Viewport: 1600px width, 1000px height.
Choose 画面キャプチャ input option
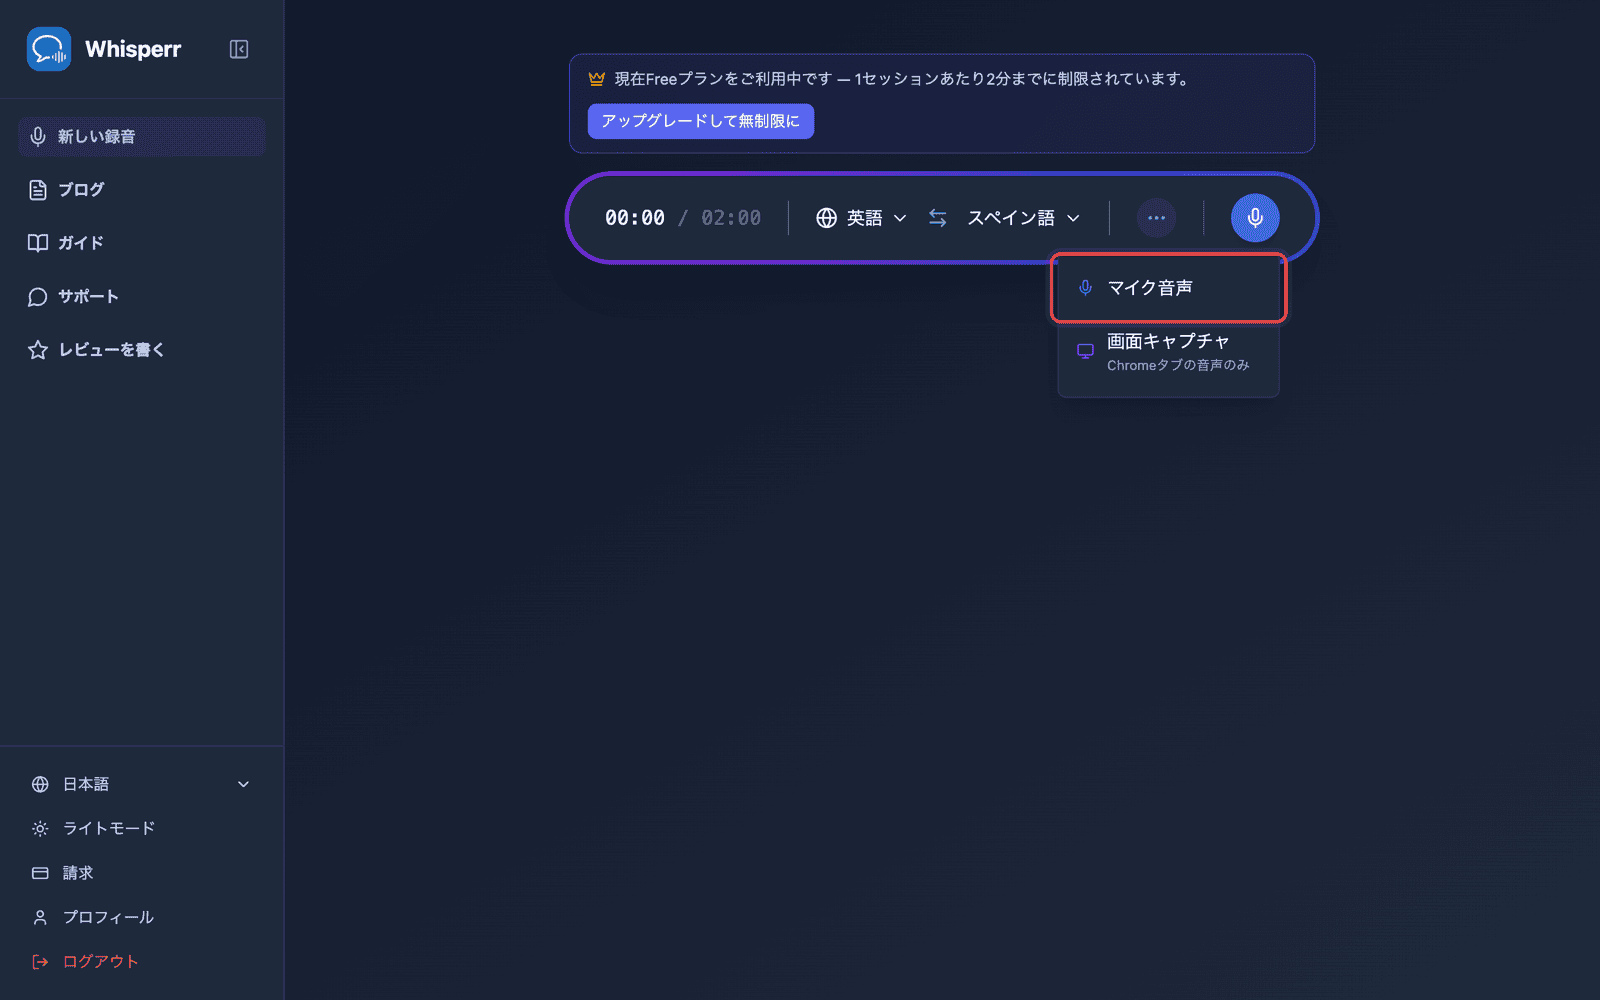coord(1168,352)
